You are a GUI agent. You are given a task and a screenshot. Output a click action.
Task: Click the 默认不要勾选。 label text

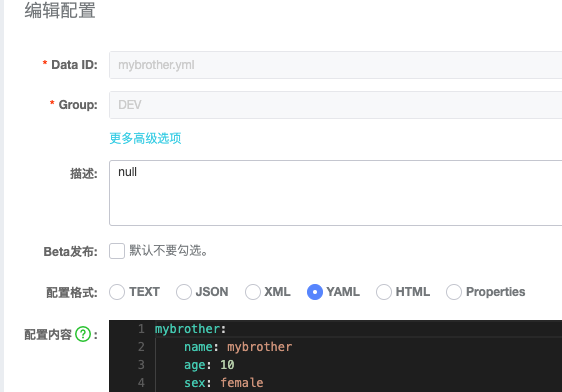coord(168,250)
